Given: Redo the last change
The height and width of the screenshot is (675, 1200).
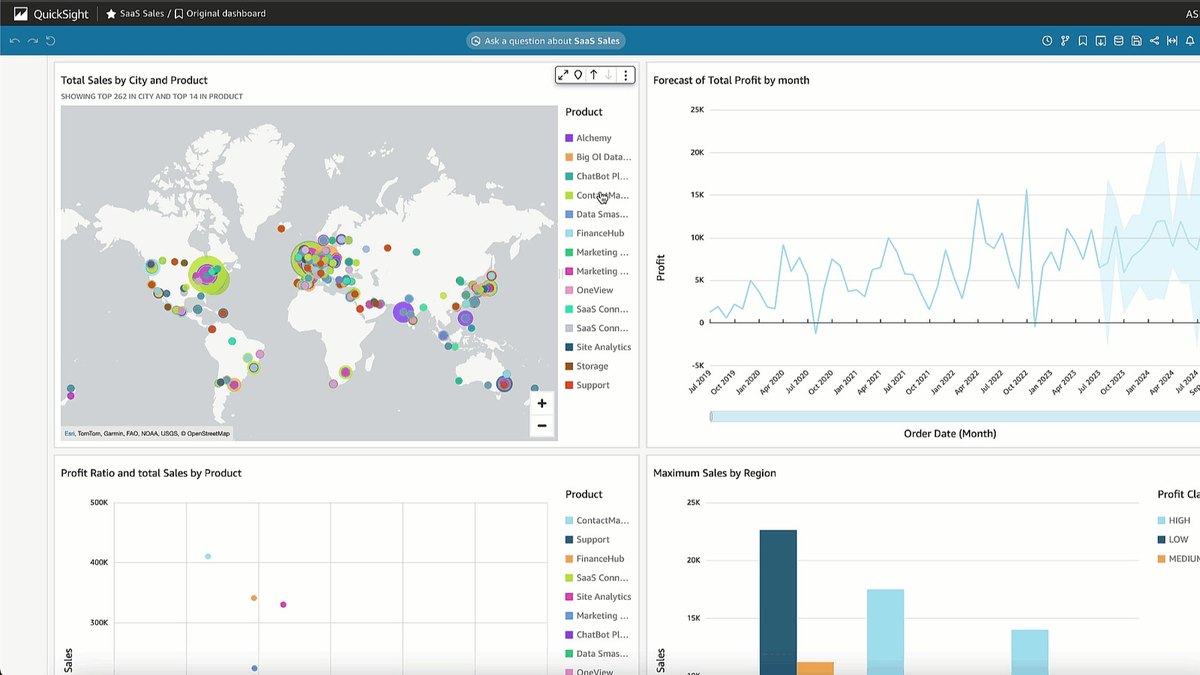Looking at the screenshot, I should click(x=32, y=41).
